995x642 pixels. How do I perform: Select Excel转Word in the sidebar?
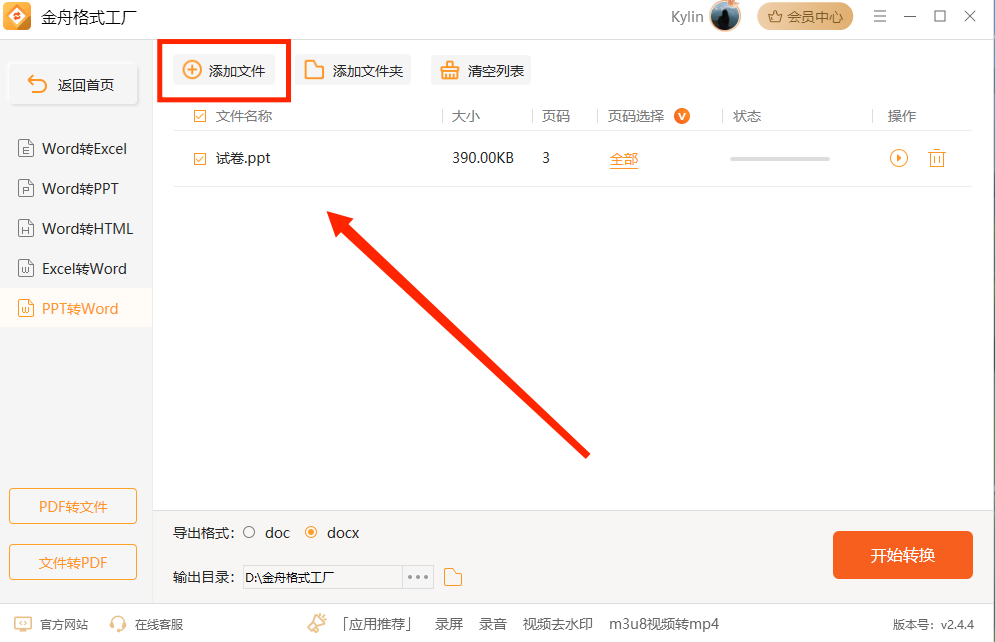point(76,268)
